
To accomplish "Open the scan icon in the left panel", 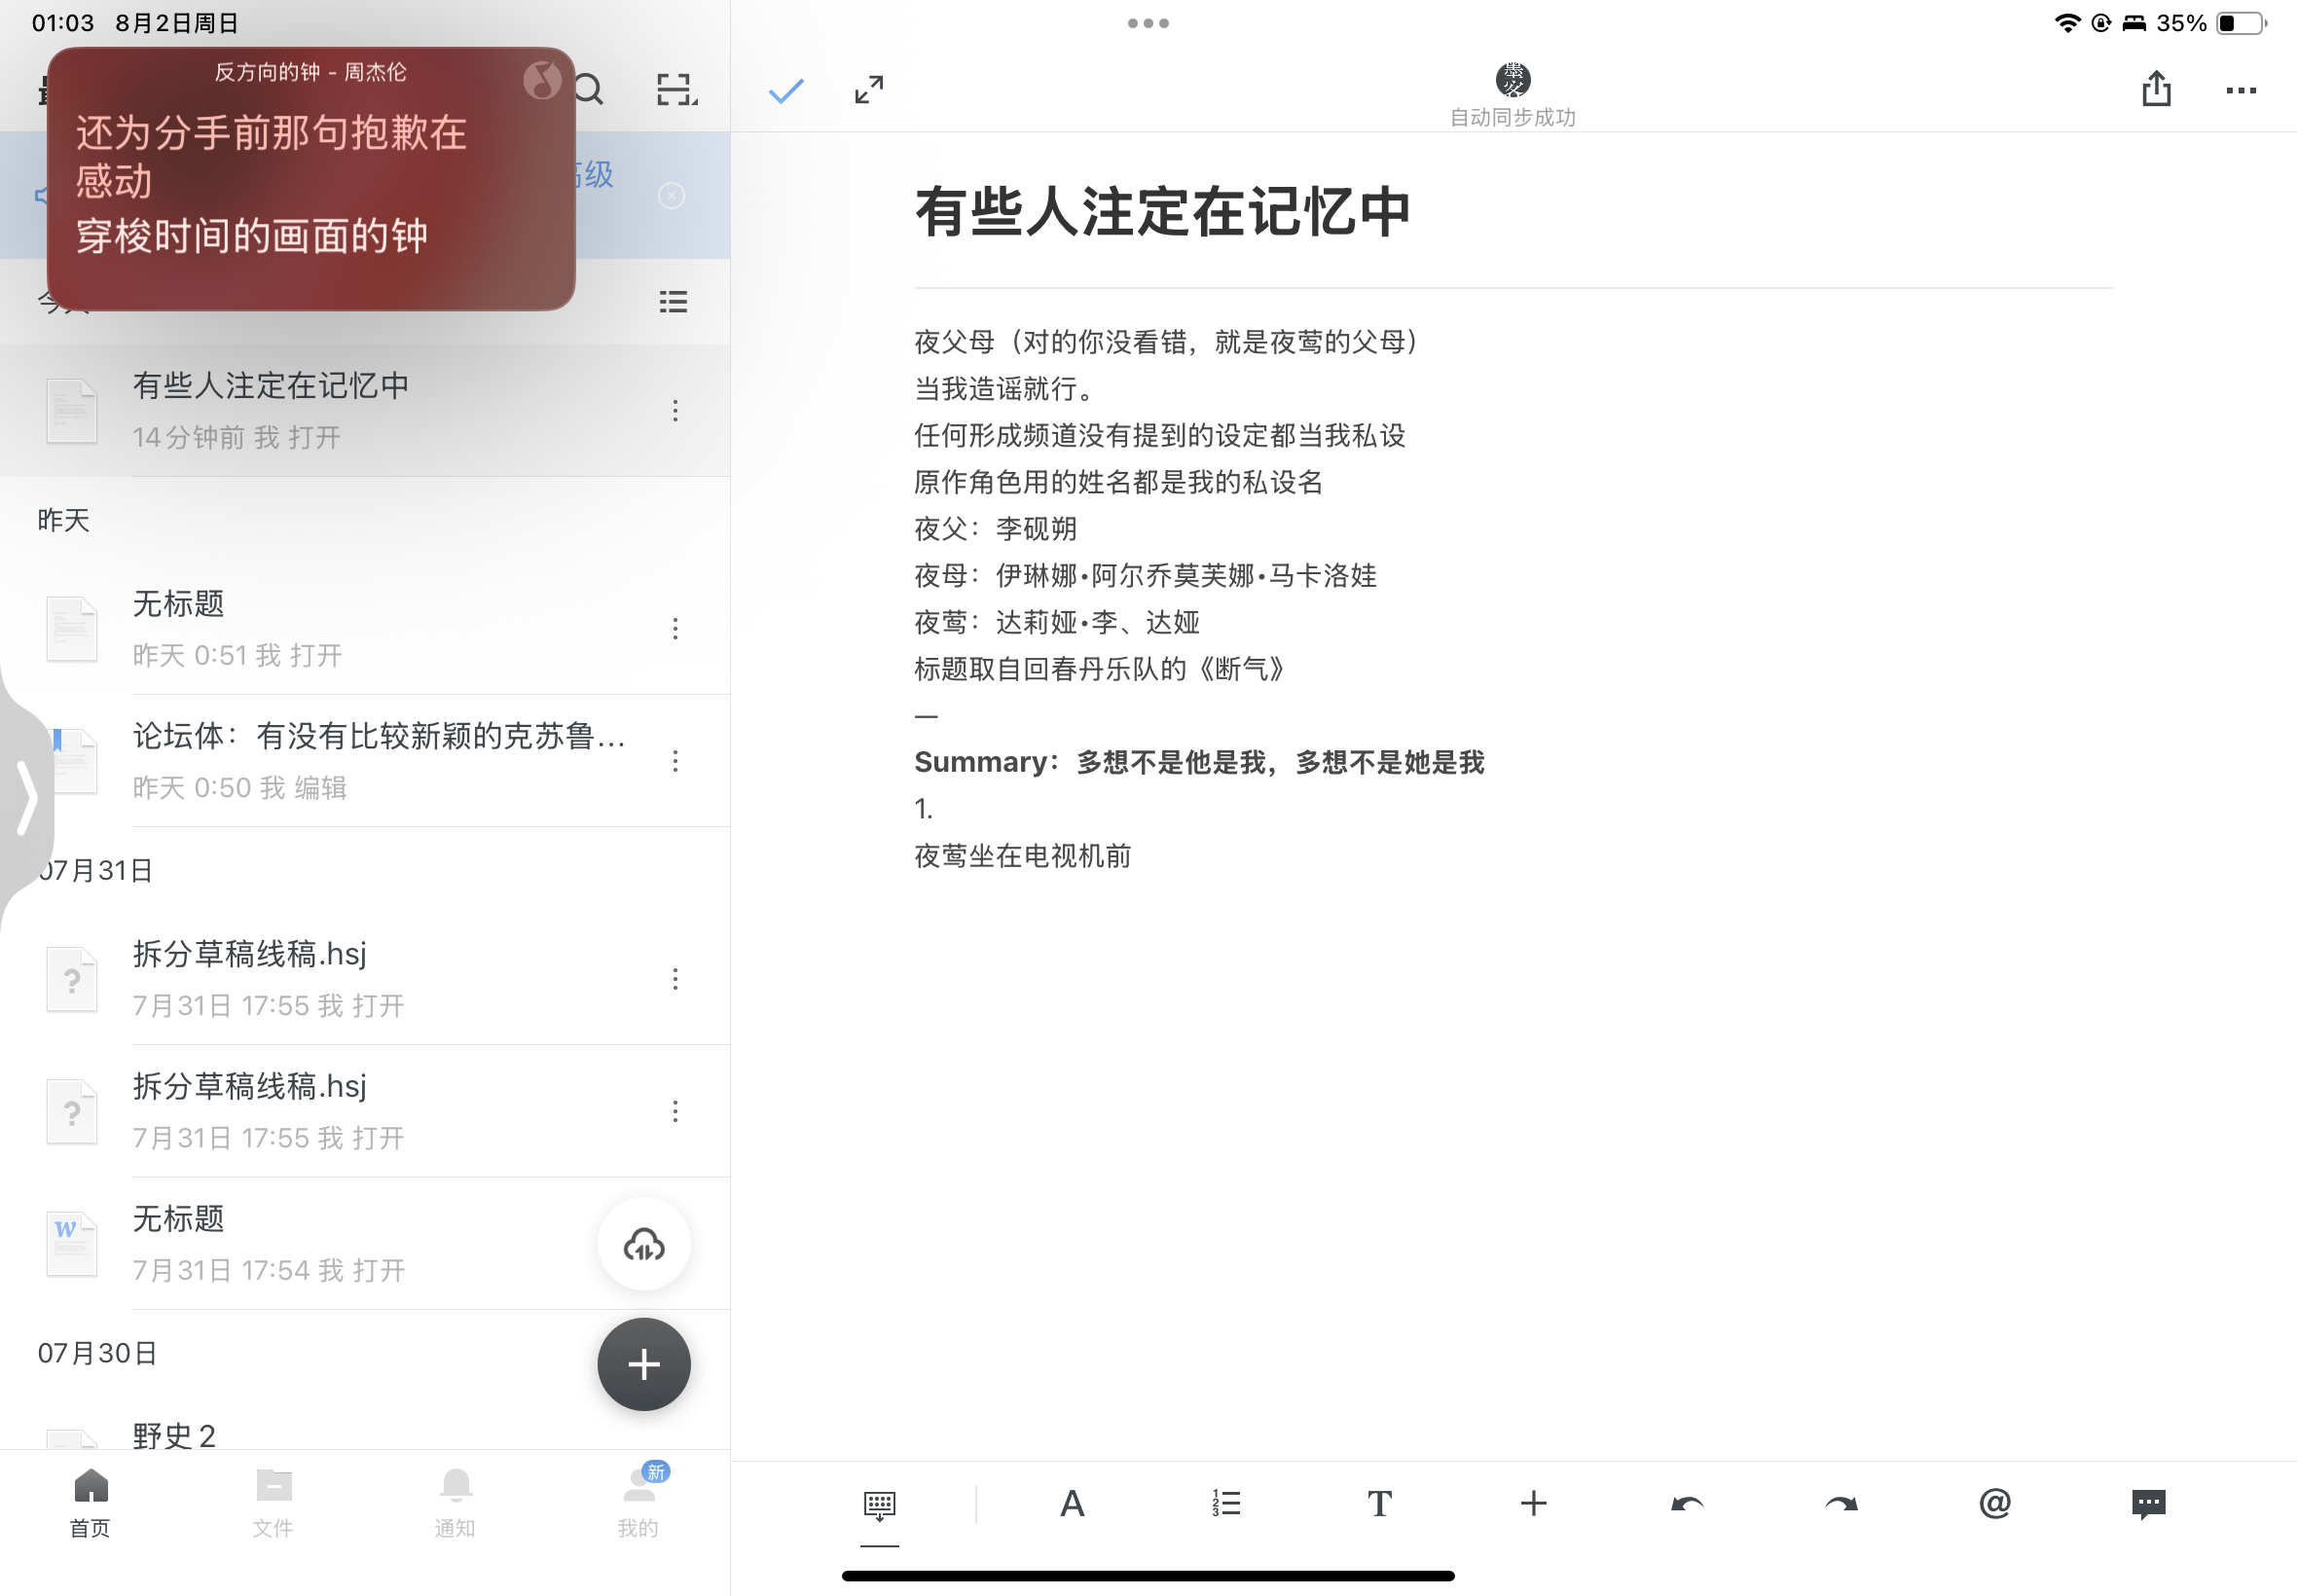I will [x=677, y=90].
